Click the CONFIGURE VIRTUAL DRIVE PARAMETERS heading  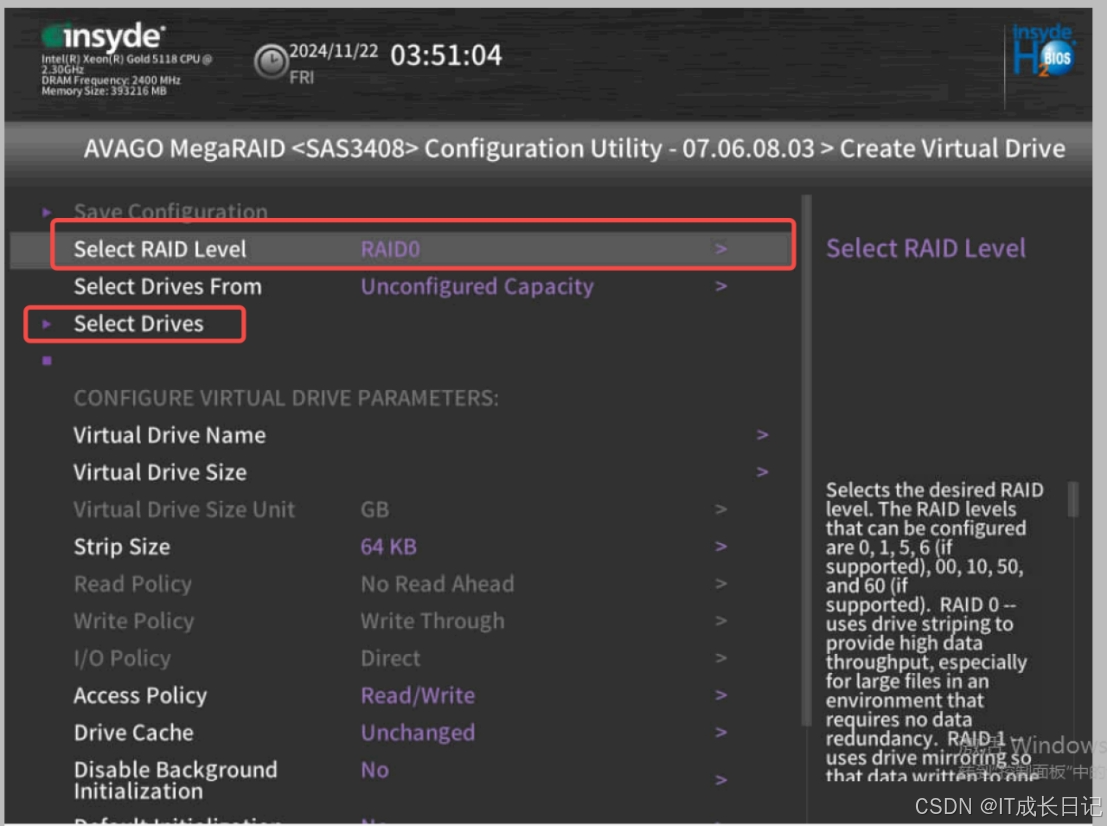286,398
